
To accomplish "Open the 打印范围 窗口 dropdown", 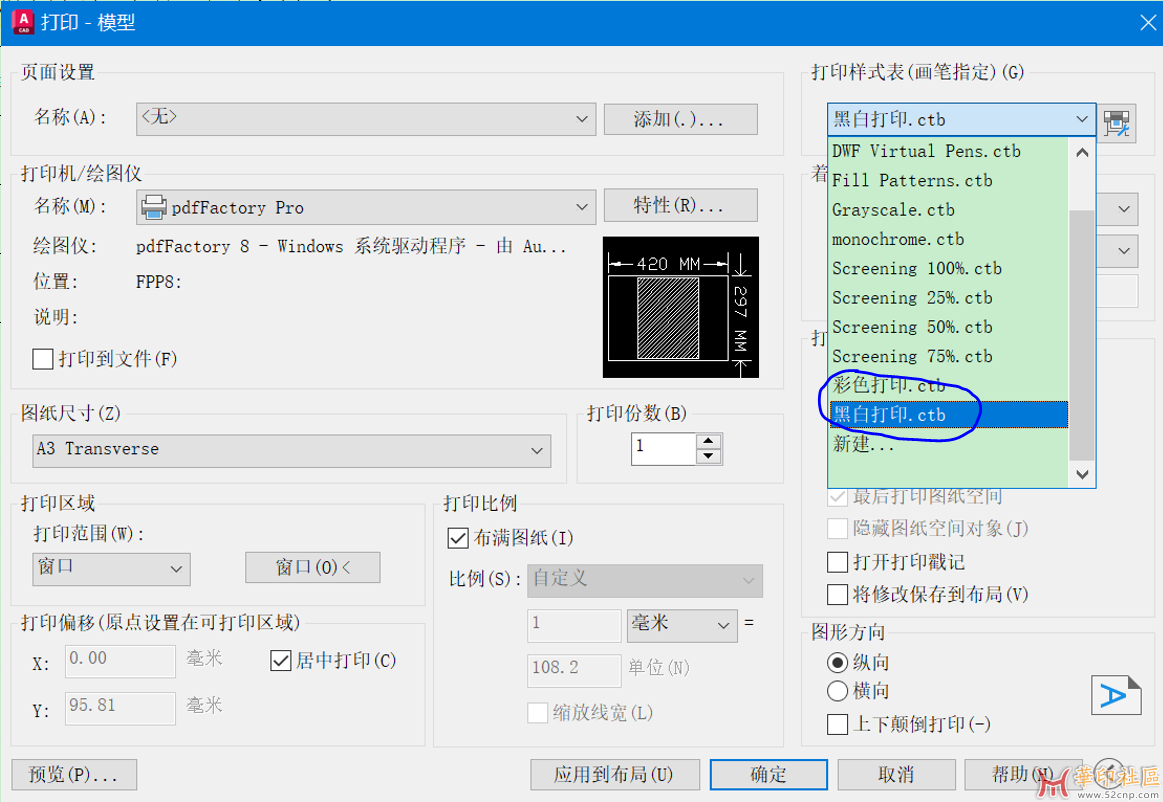I will [111, 568].
